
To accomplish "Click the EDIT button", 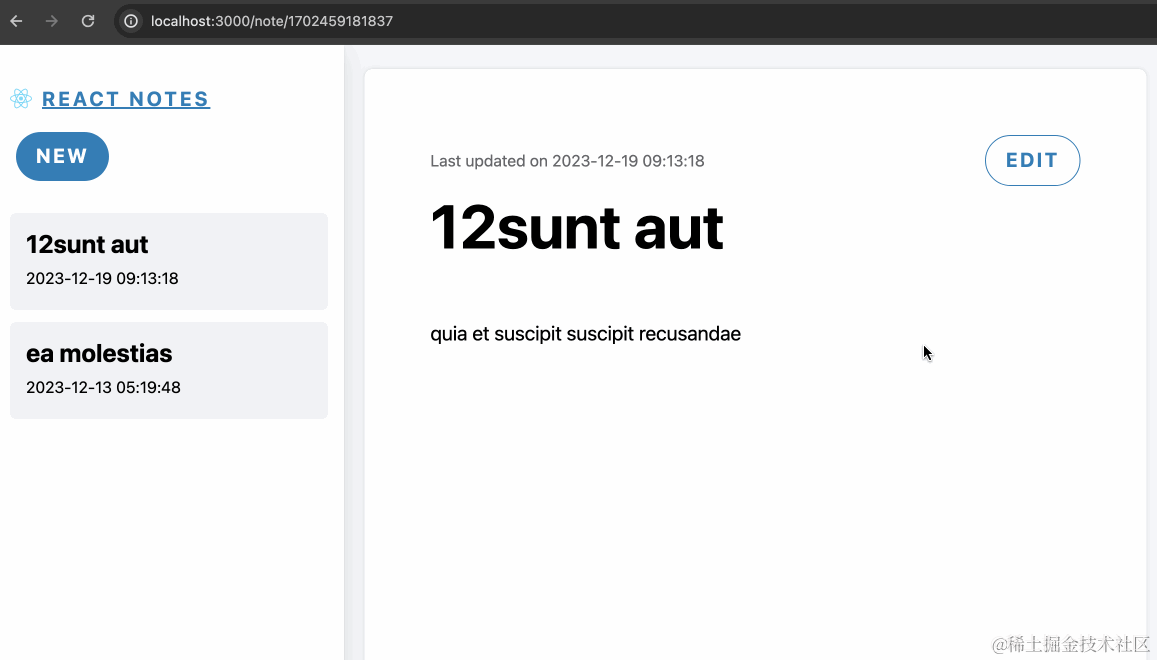I will click(x=1032, y=160).
